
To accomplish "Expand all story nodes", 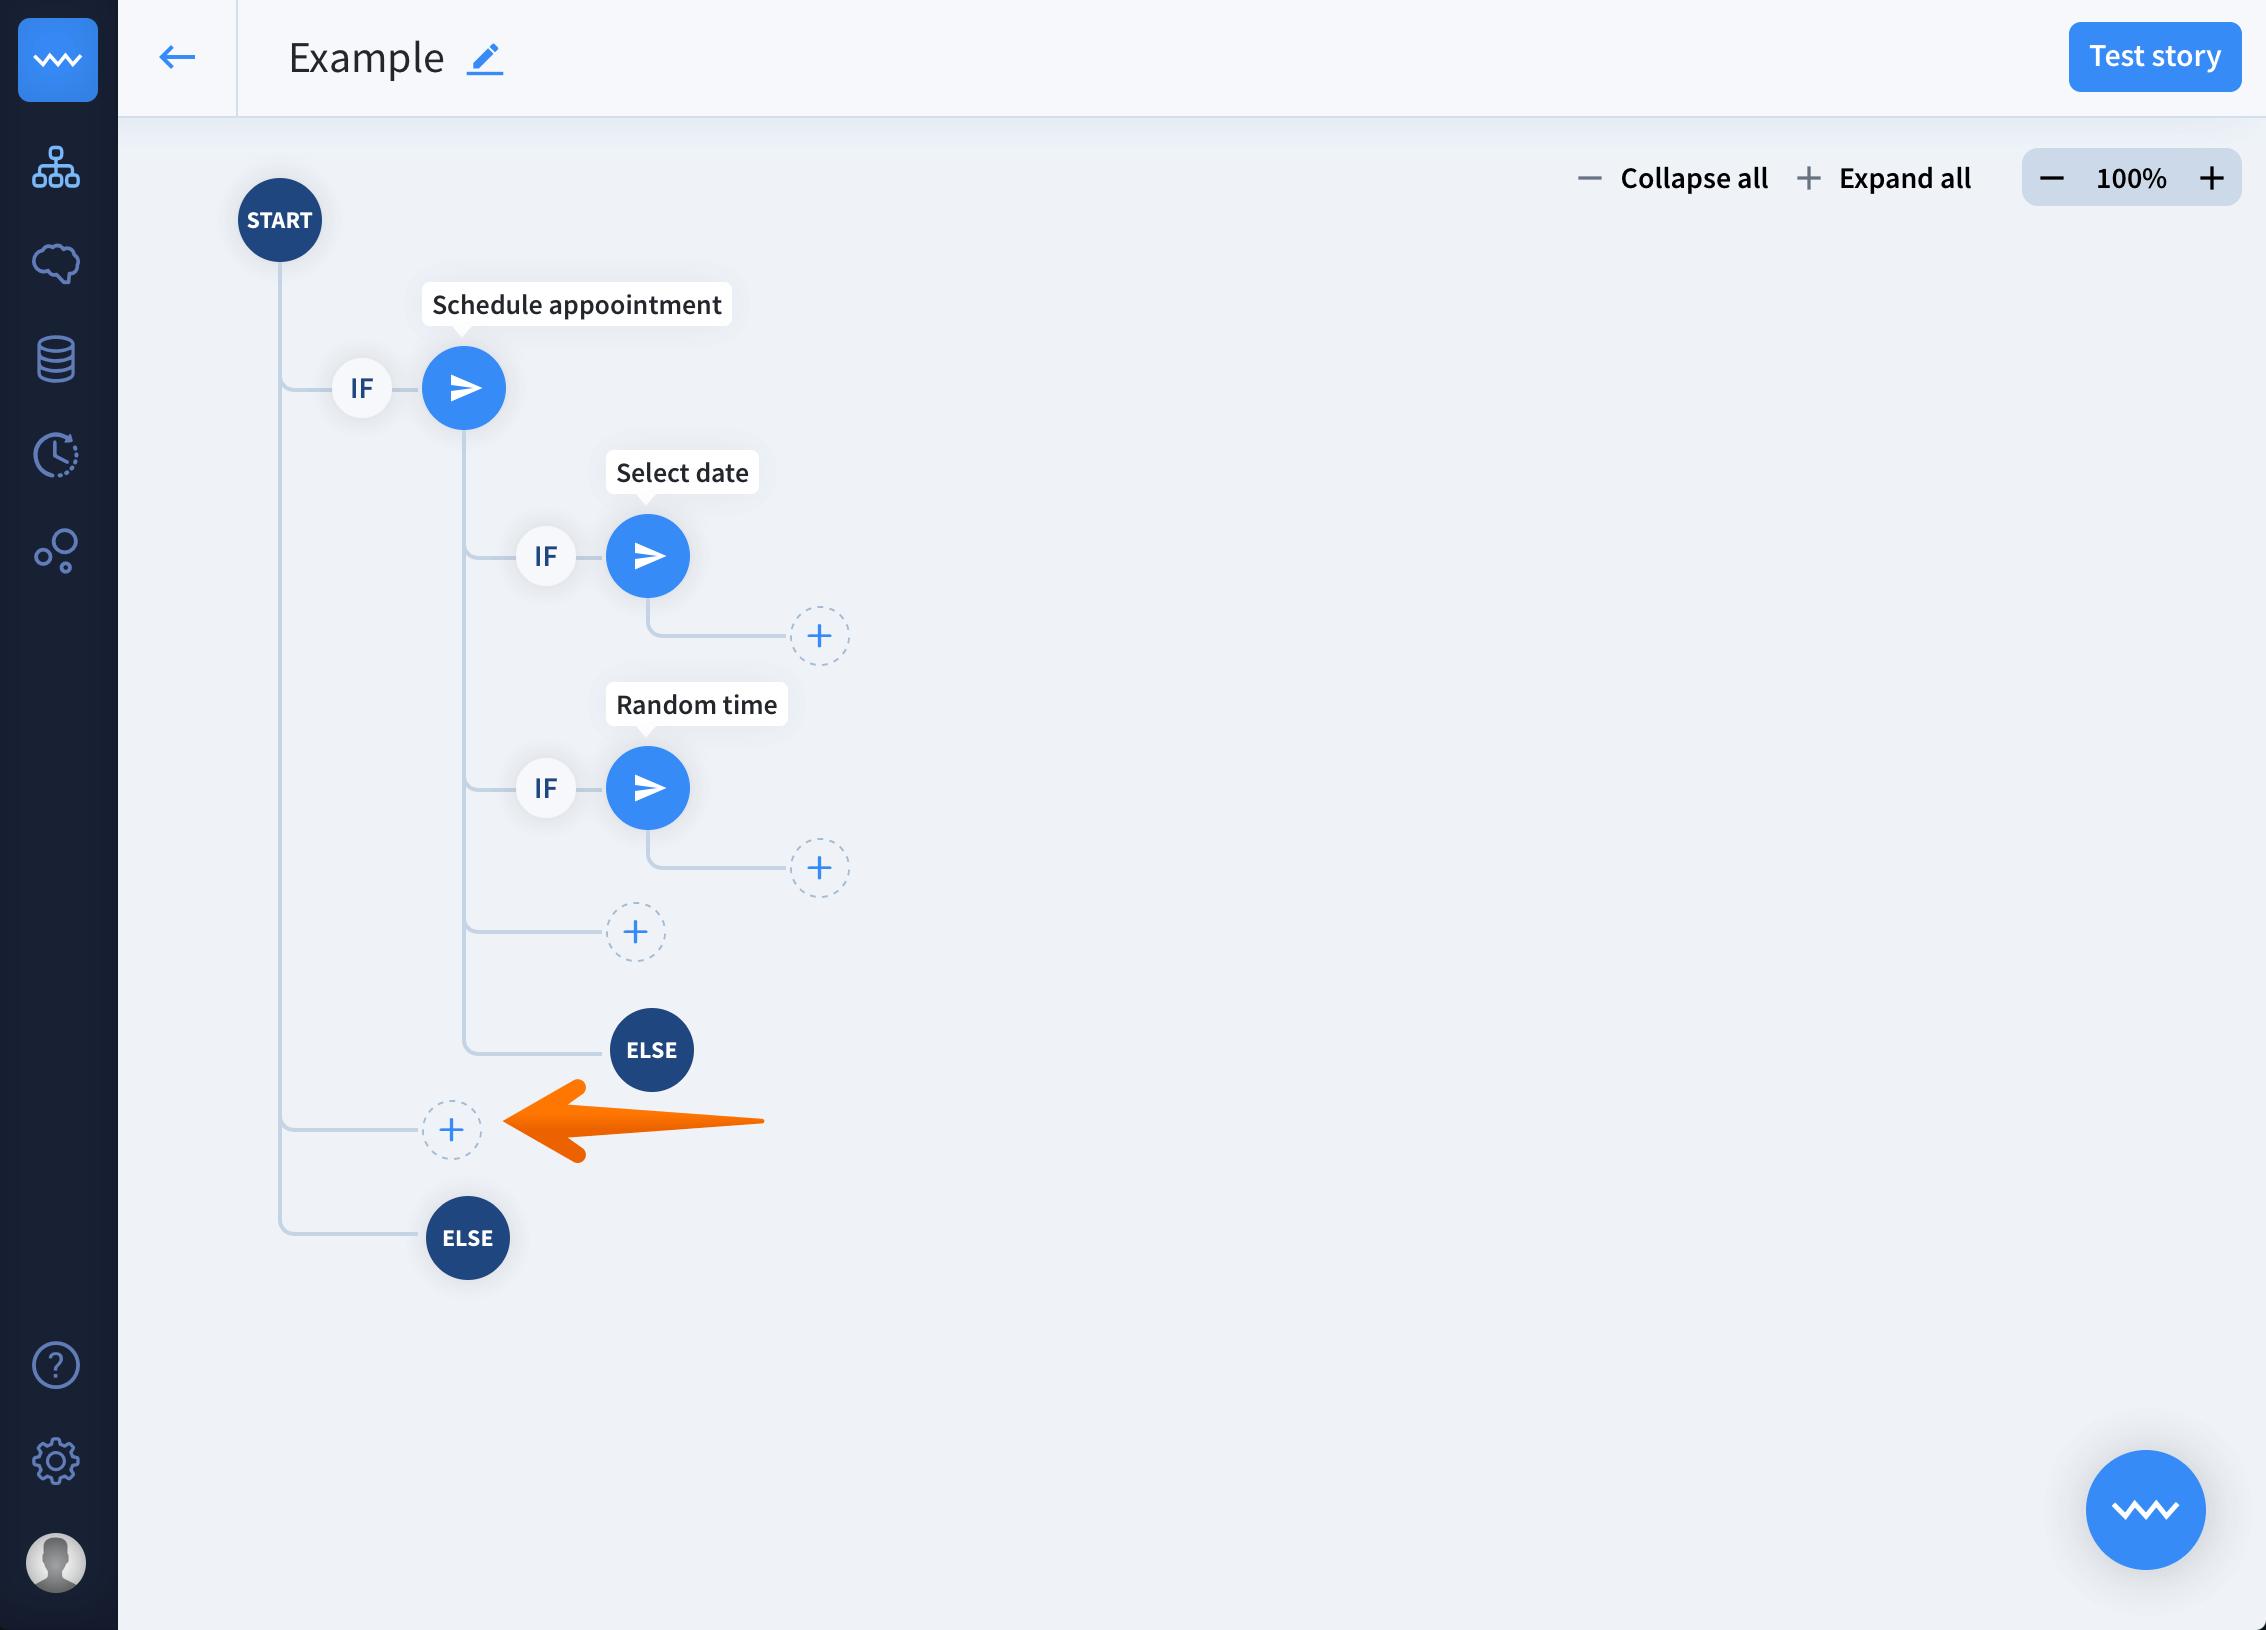I will pos(1884,178).
